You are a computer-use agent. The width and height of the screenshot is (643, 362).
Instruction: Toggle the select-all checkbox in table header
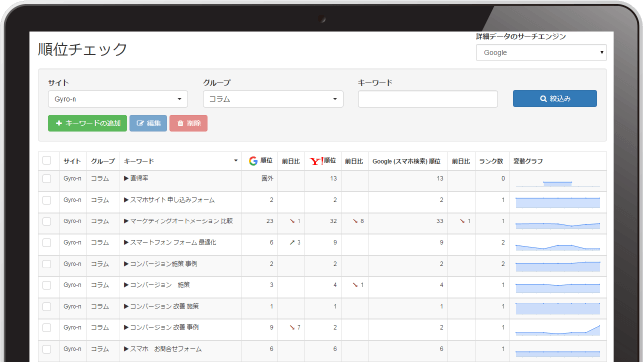(47, 161)
